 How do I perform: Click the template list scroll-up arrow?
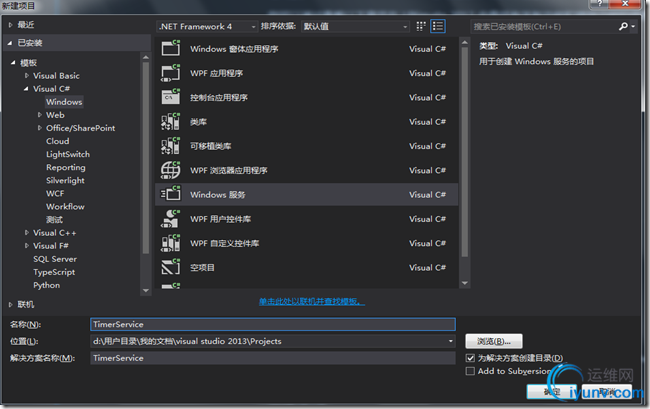point(465,42)
